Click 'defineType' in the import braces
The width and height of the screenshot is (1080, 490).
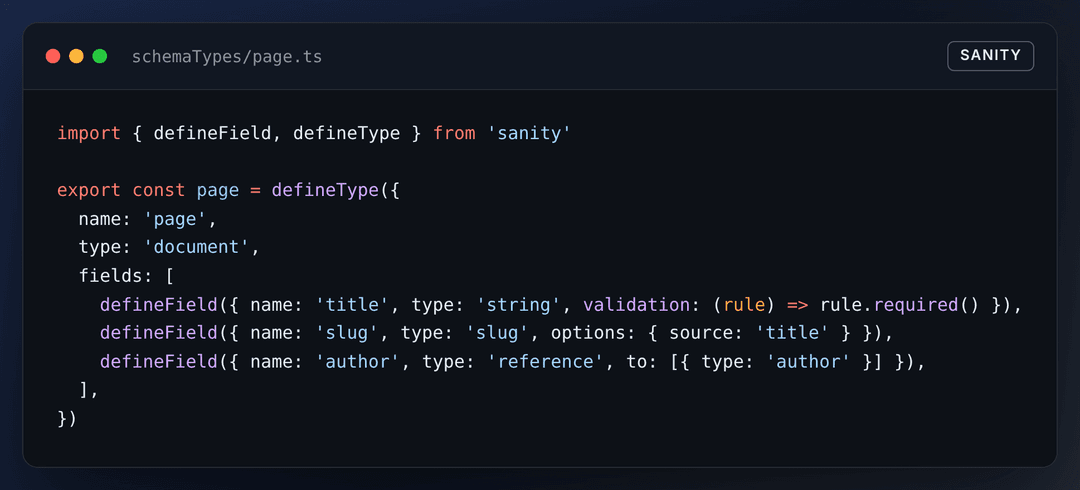346,133
